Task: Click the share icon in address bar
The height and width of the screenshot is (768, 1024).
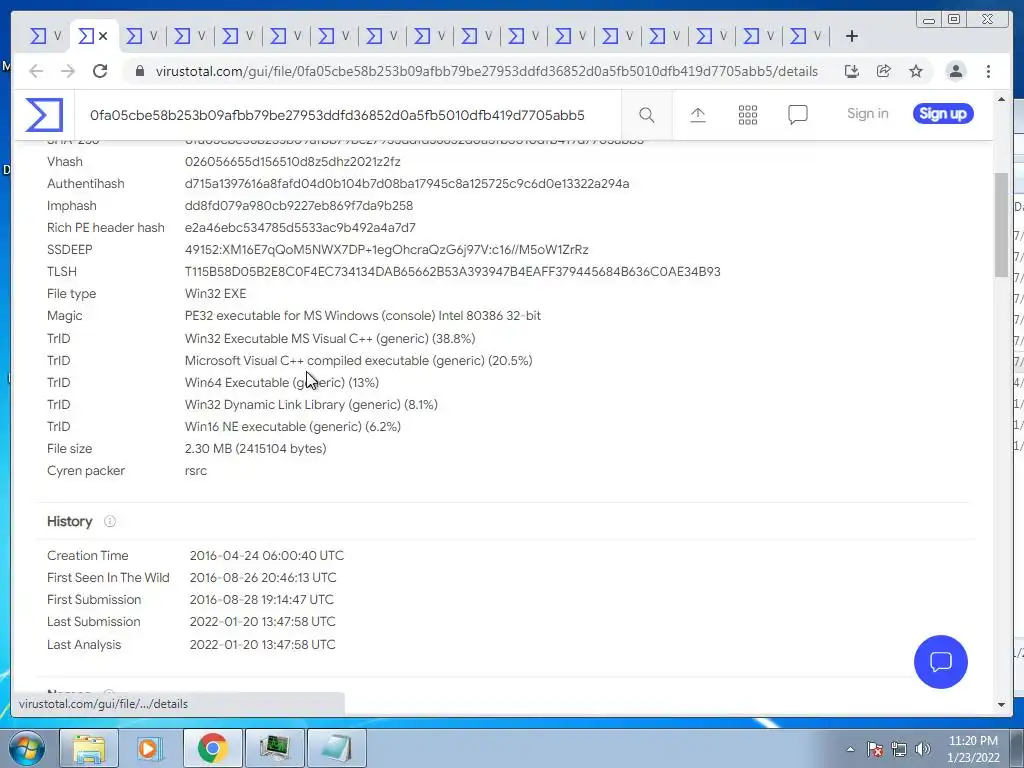Action: point(884,71)
